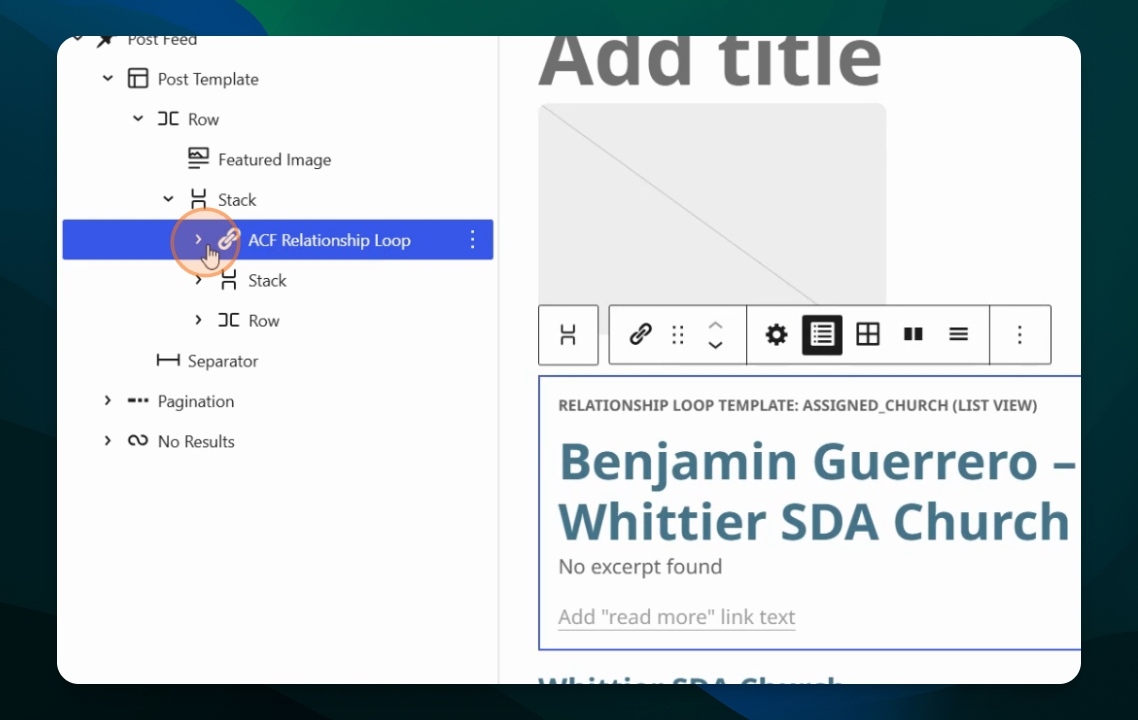Image resolution: width=1138 pixels, height=720 pixels.
Task: Switch to list view layout
Action: pyautogui.click(x=822, y=335)
